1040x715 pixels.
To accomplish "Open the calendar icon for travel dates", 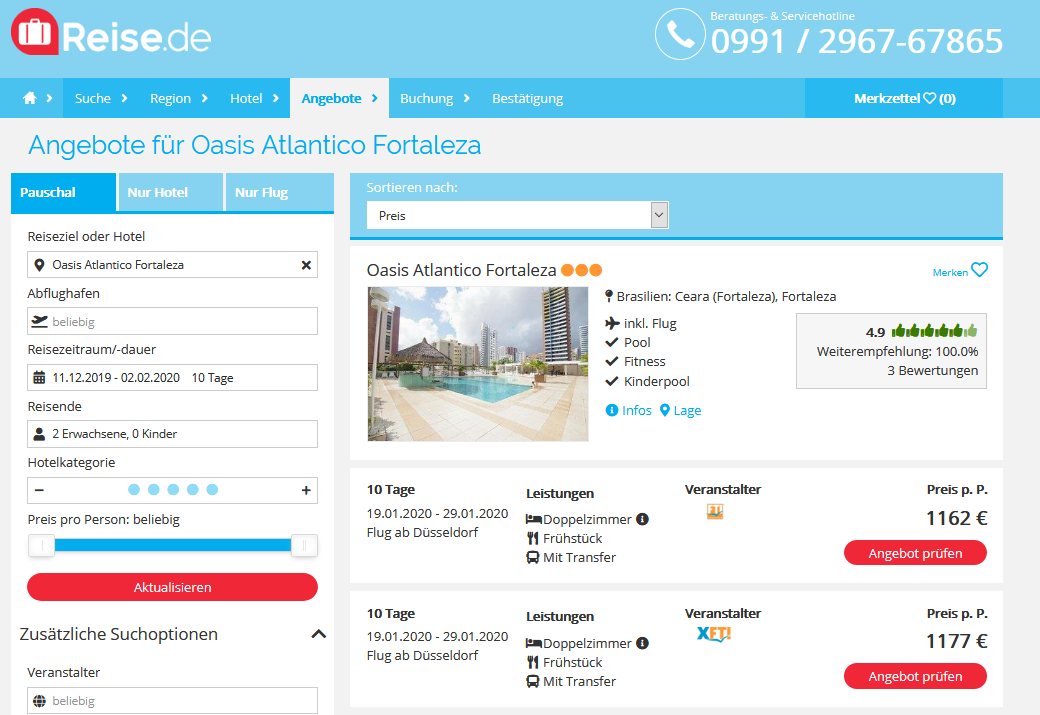I will point(39,377).
